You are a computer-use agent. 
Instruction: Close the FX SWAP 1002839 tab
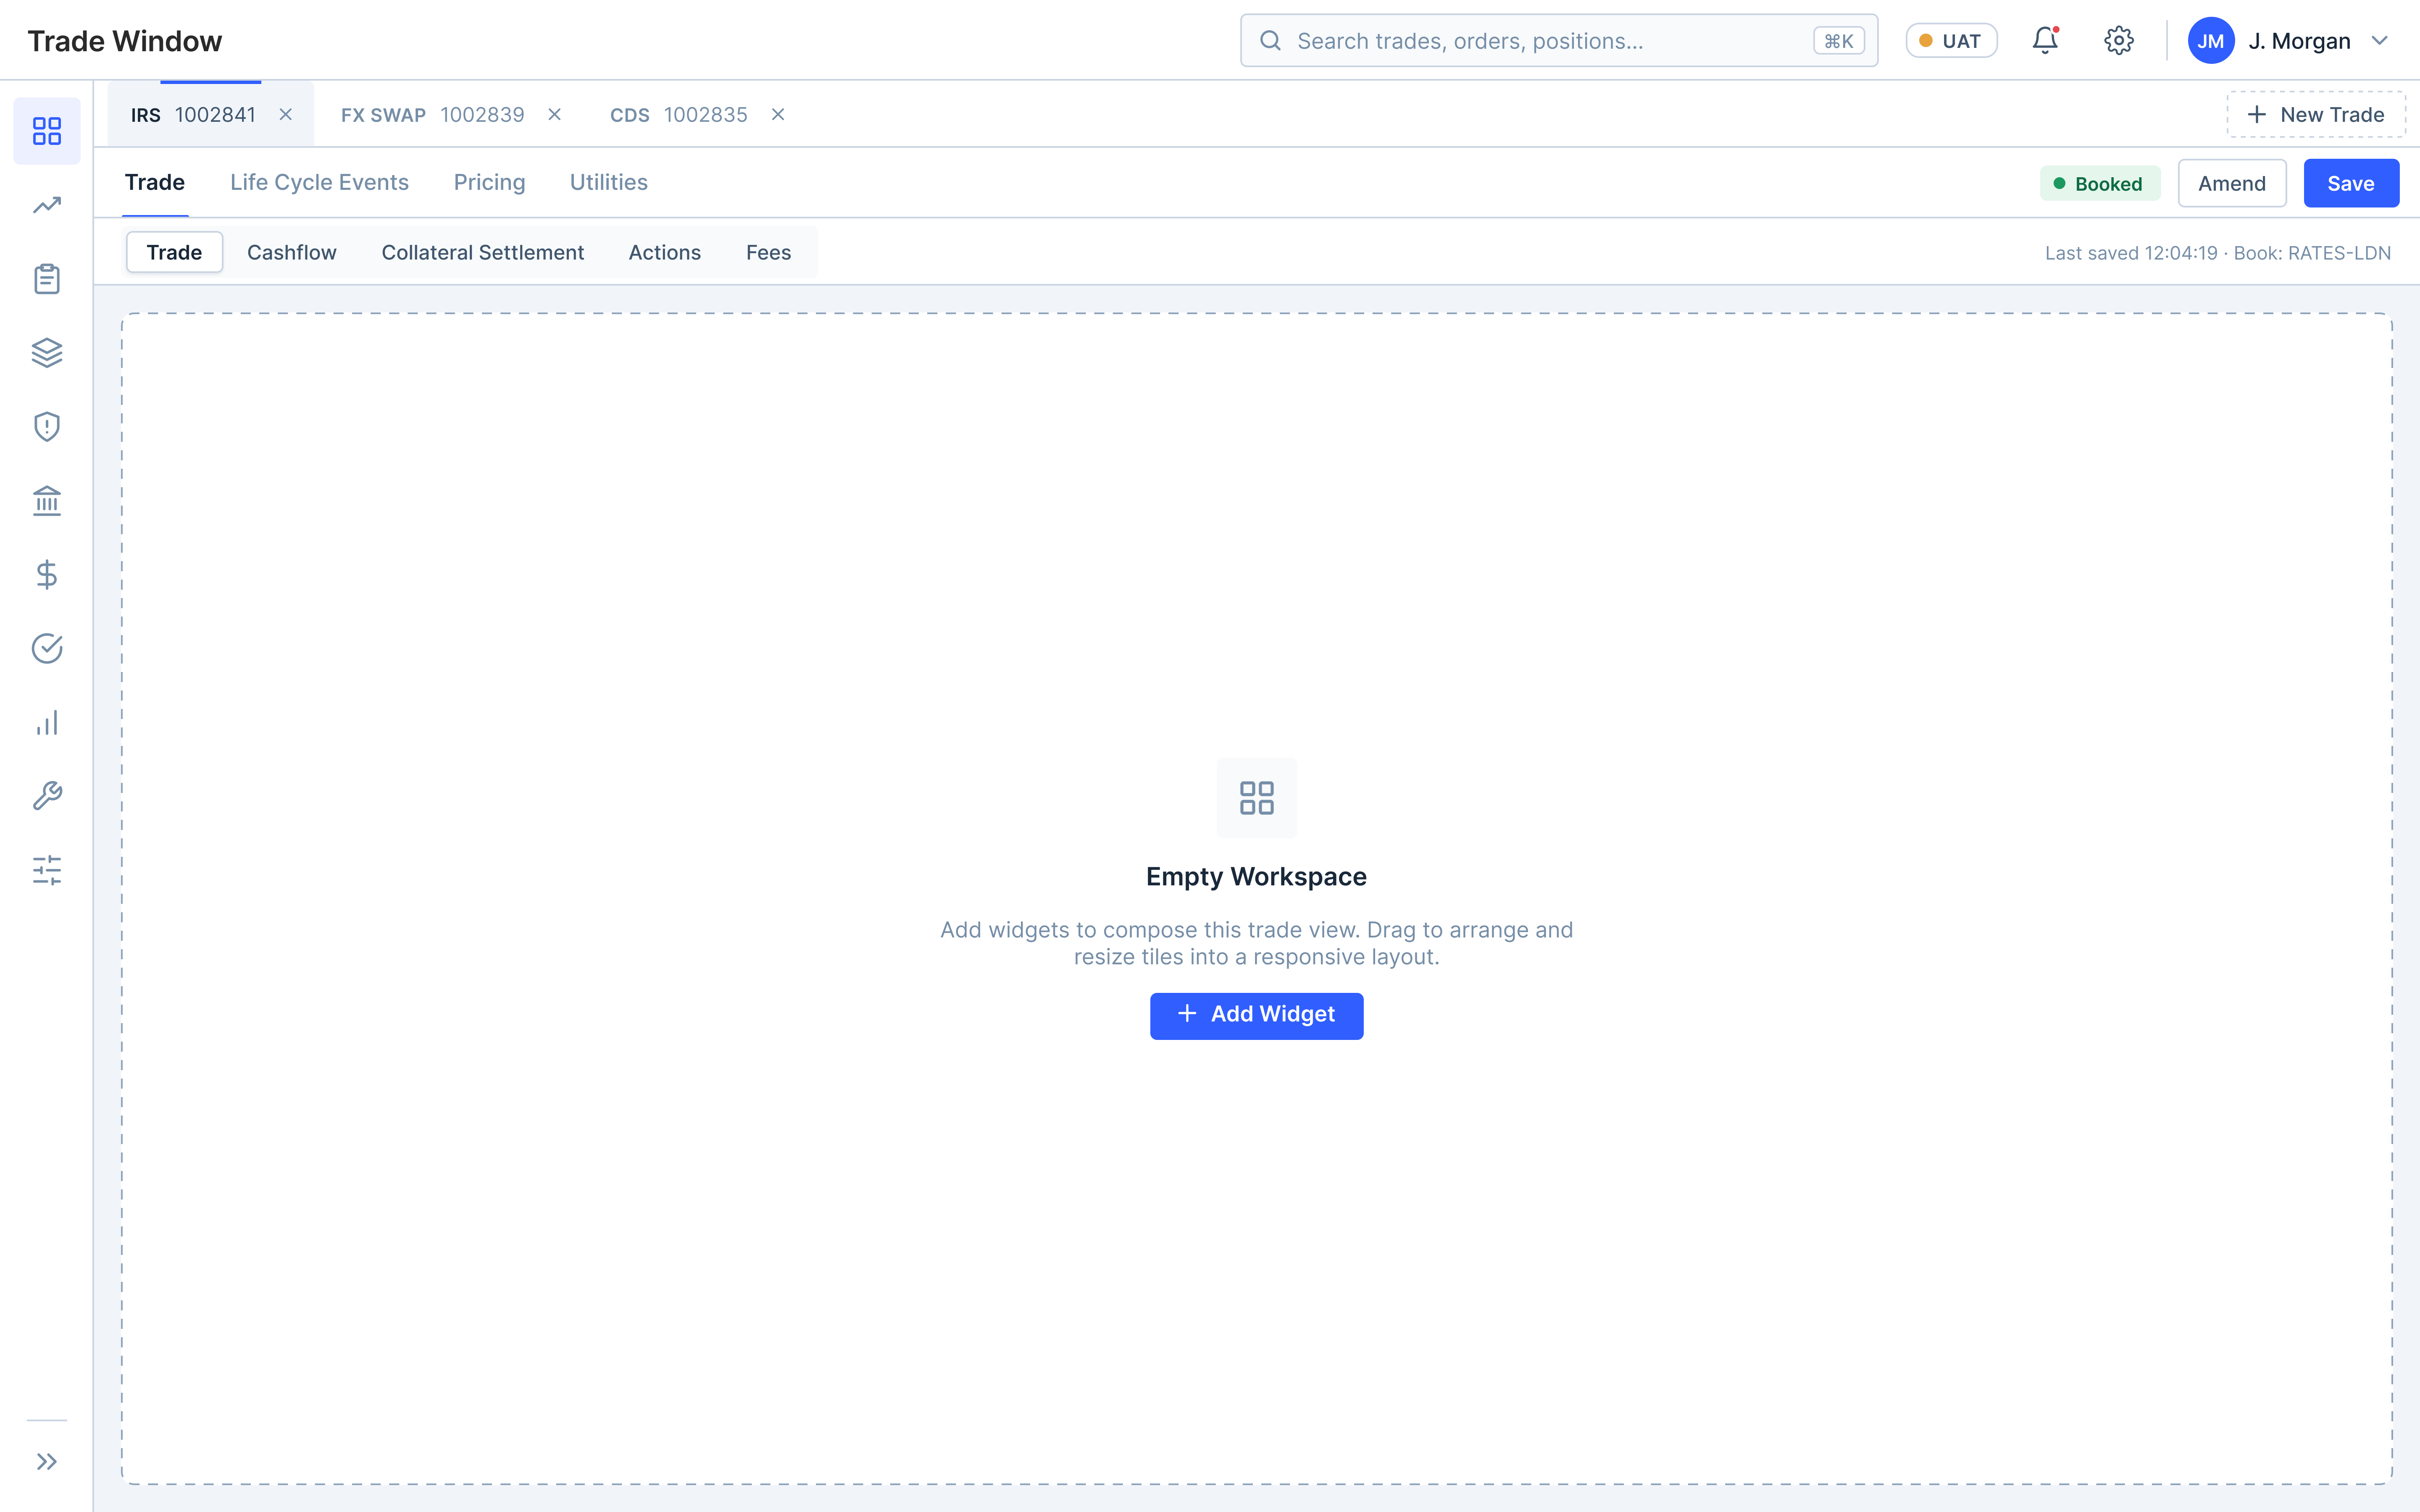click(x=555, y=115)
